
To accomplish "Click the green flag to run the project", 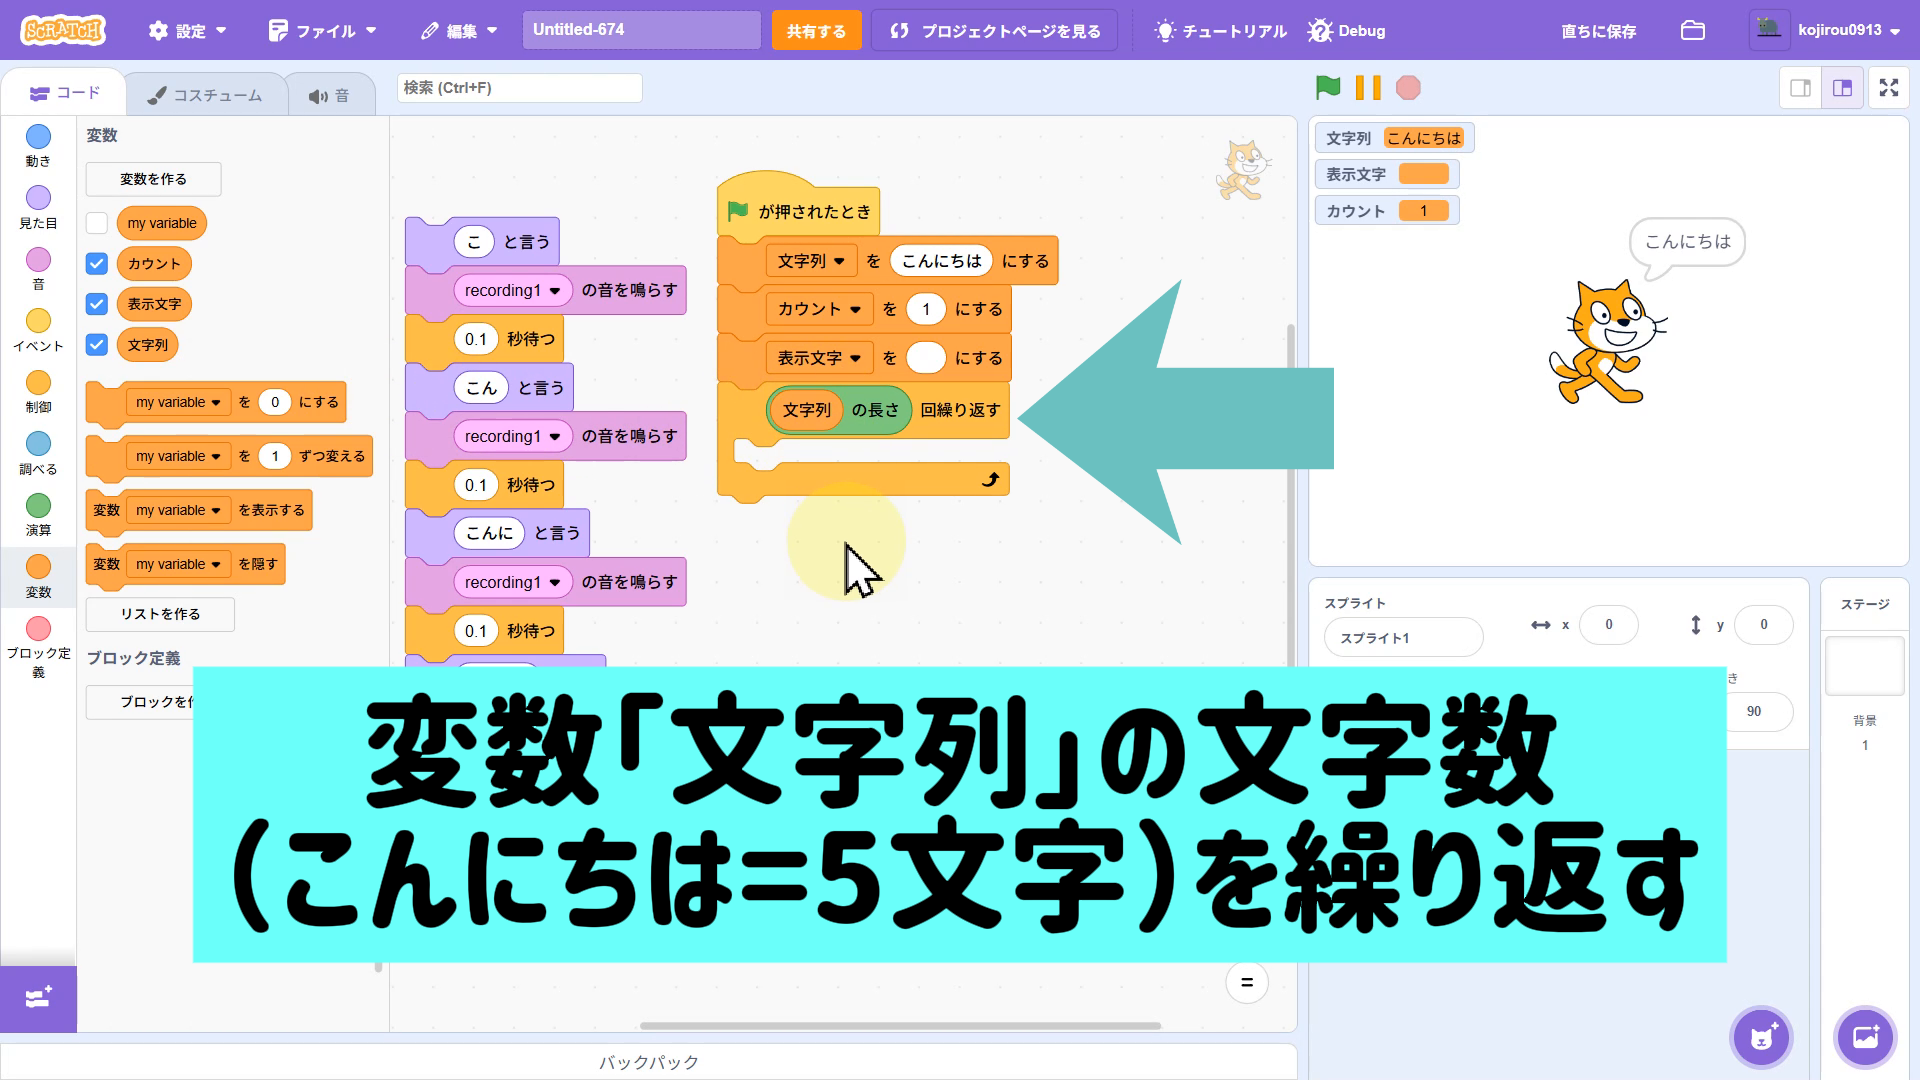I will click(1328, 88).
